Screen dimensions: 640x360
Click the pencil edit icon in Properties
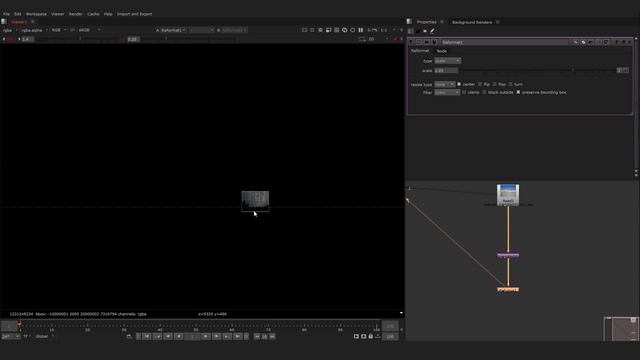[432, 31]
